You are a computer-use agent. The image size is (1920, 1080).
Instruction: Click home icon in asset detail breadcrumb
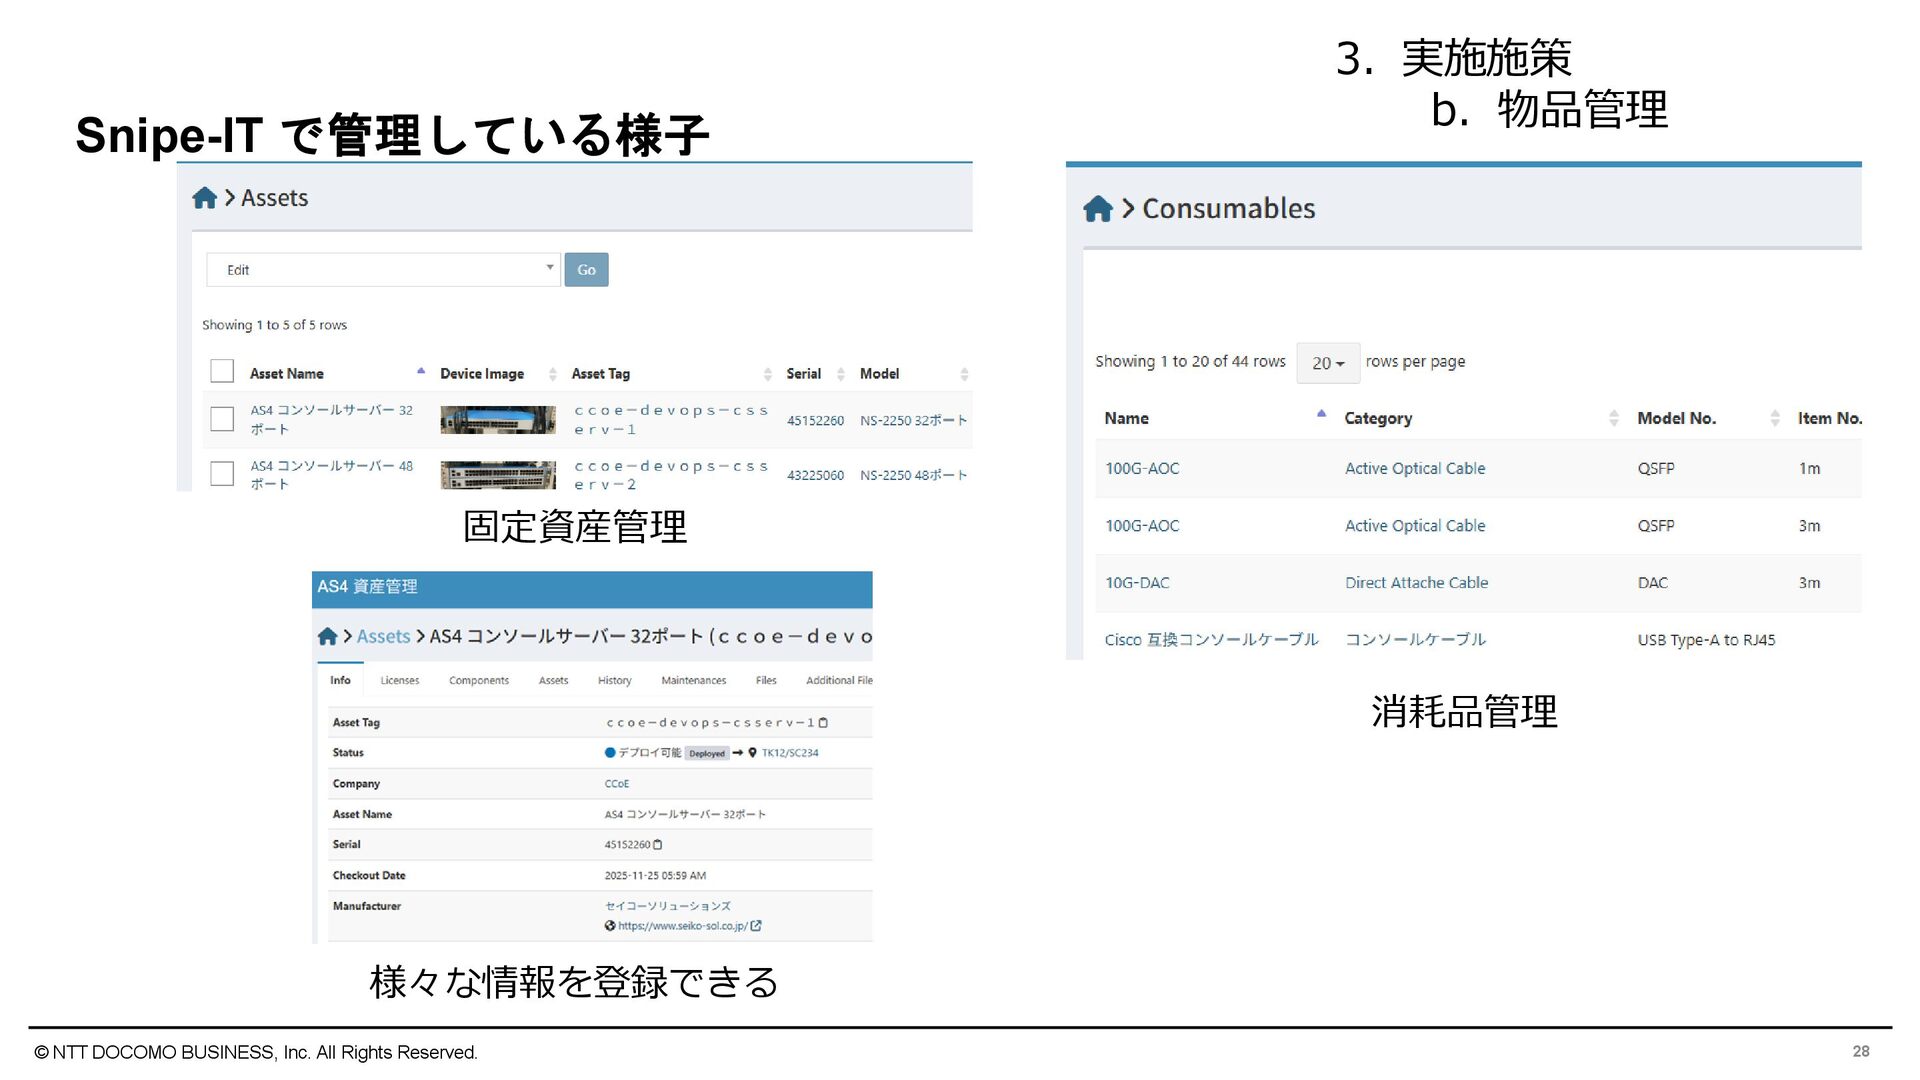pos(327,637)
